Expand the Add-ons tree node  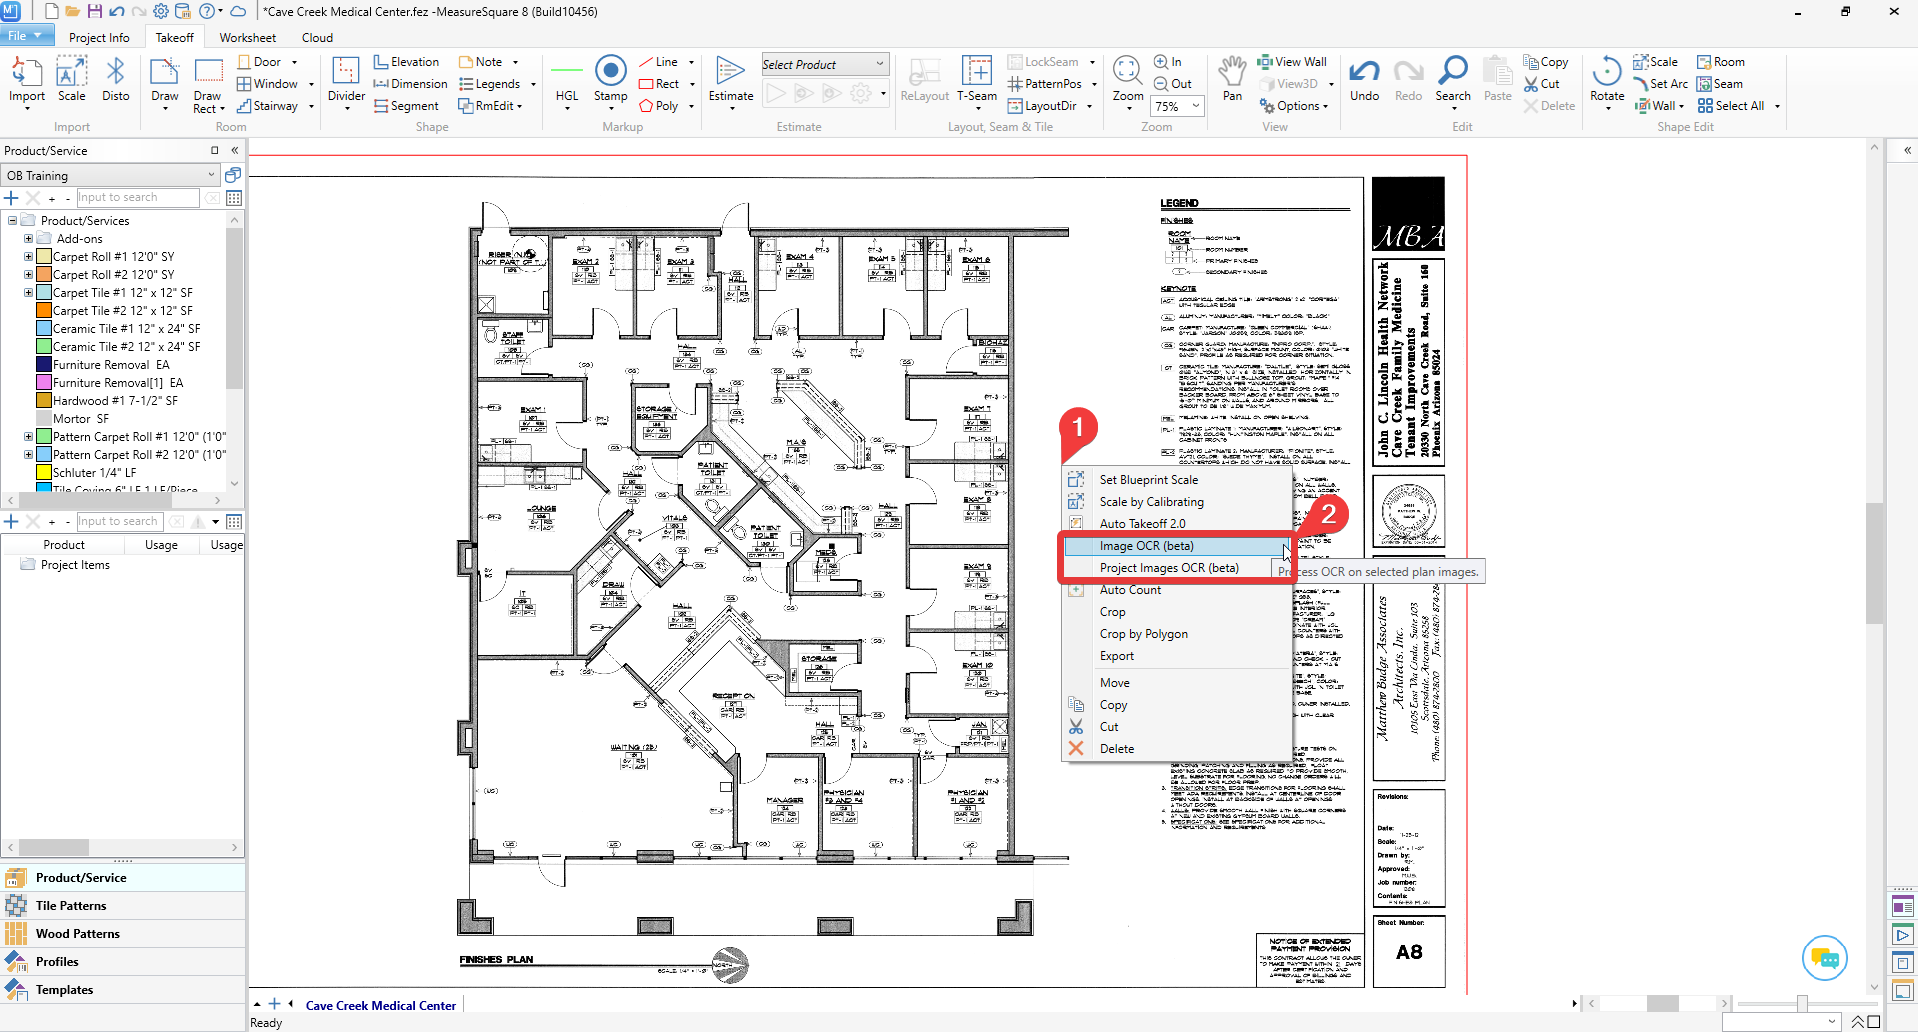28,239
